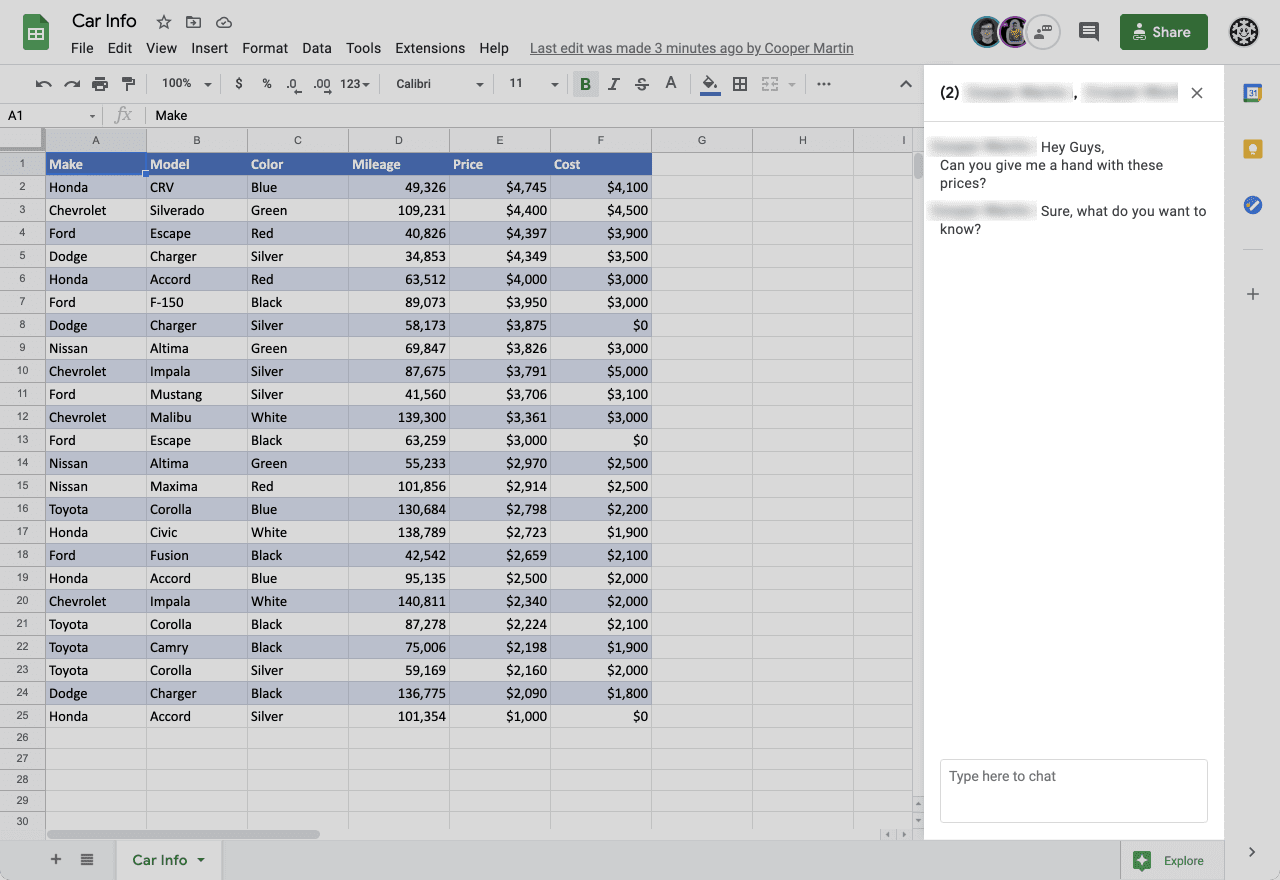The width and height of the screenshot is (1280, 880).
Task: Toggle bold formatting
Action: click(x=585, y=84)
